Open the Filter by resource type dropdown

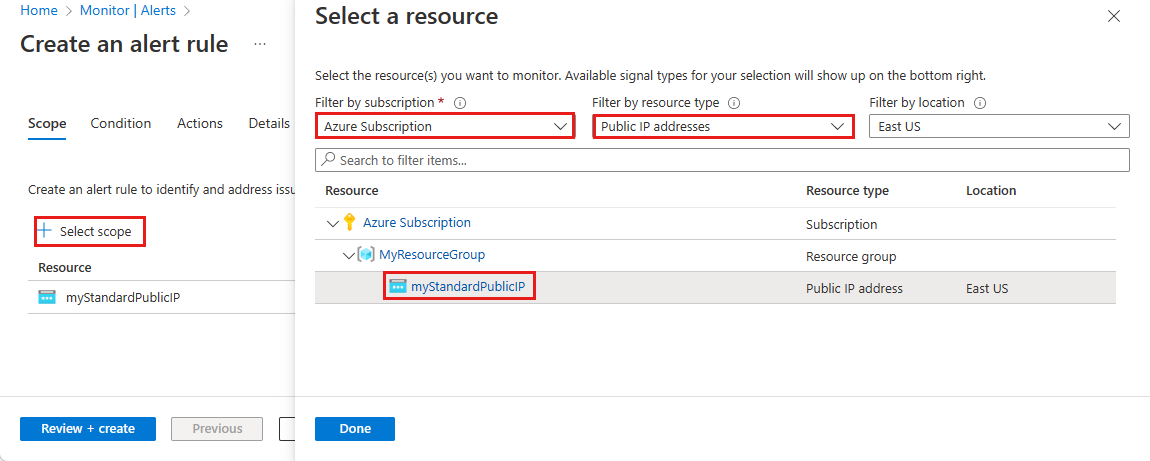click(723, 127)
